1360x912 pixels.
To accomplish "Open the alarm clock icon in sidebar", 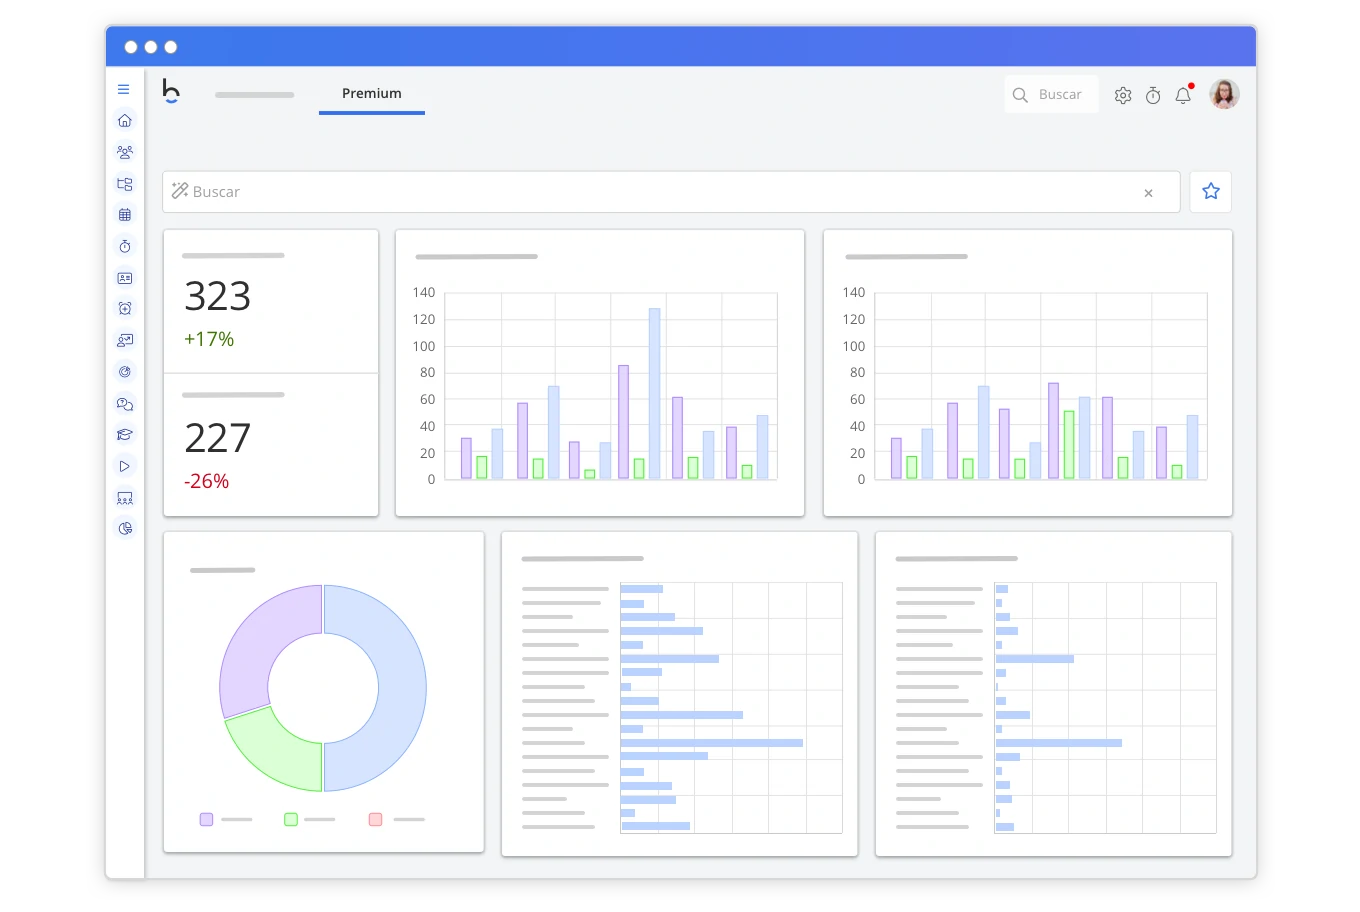I will [125, 309].
